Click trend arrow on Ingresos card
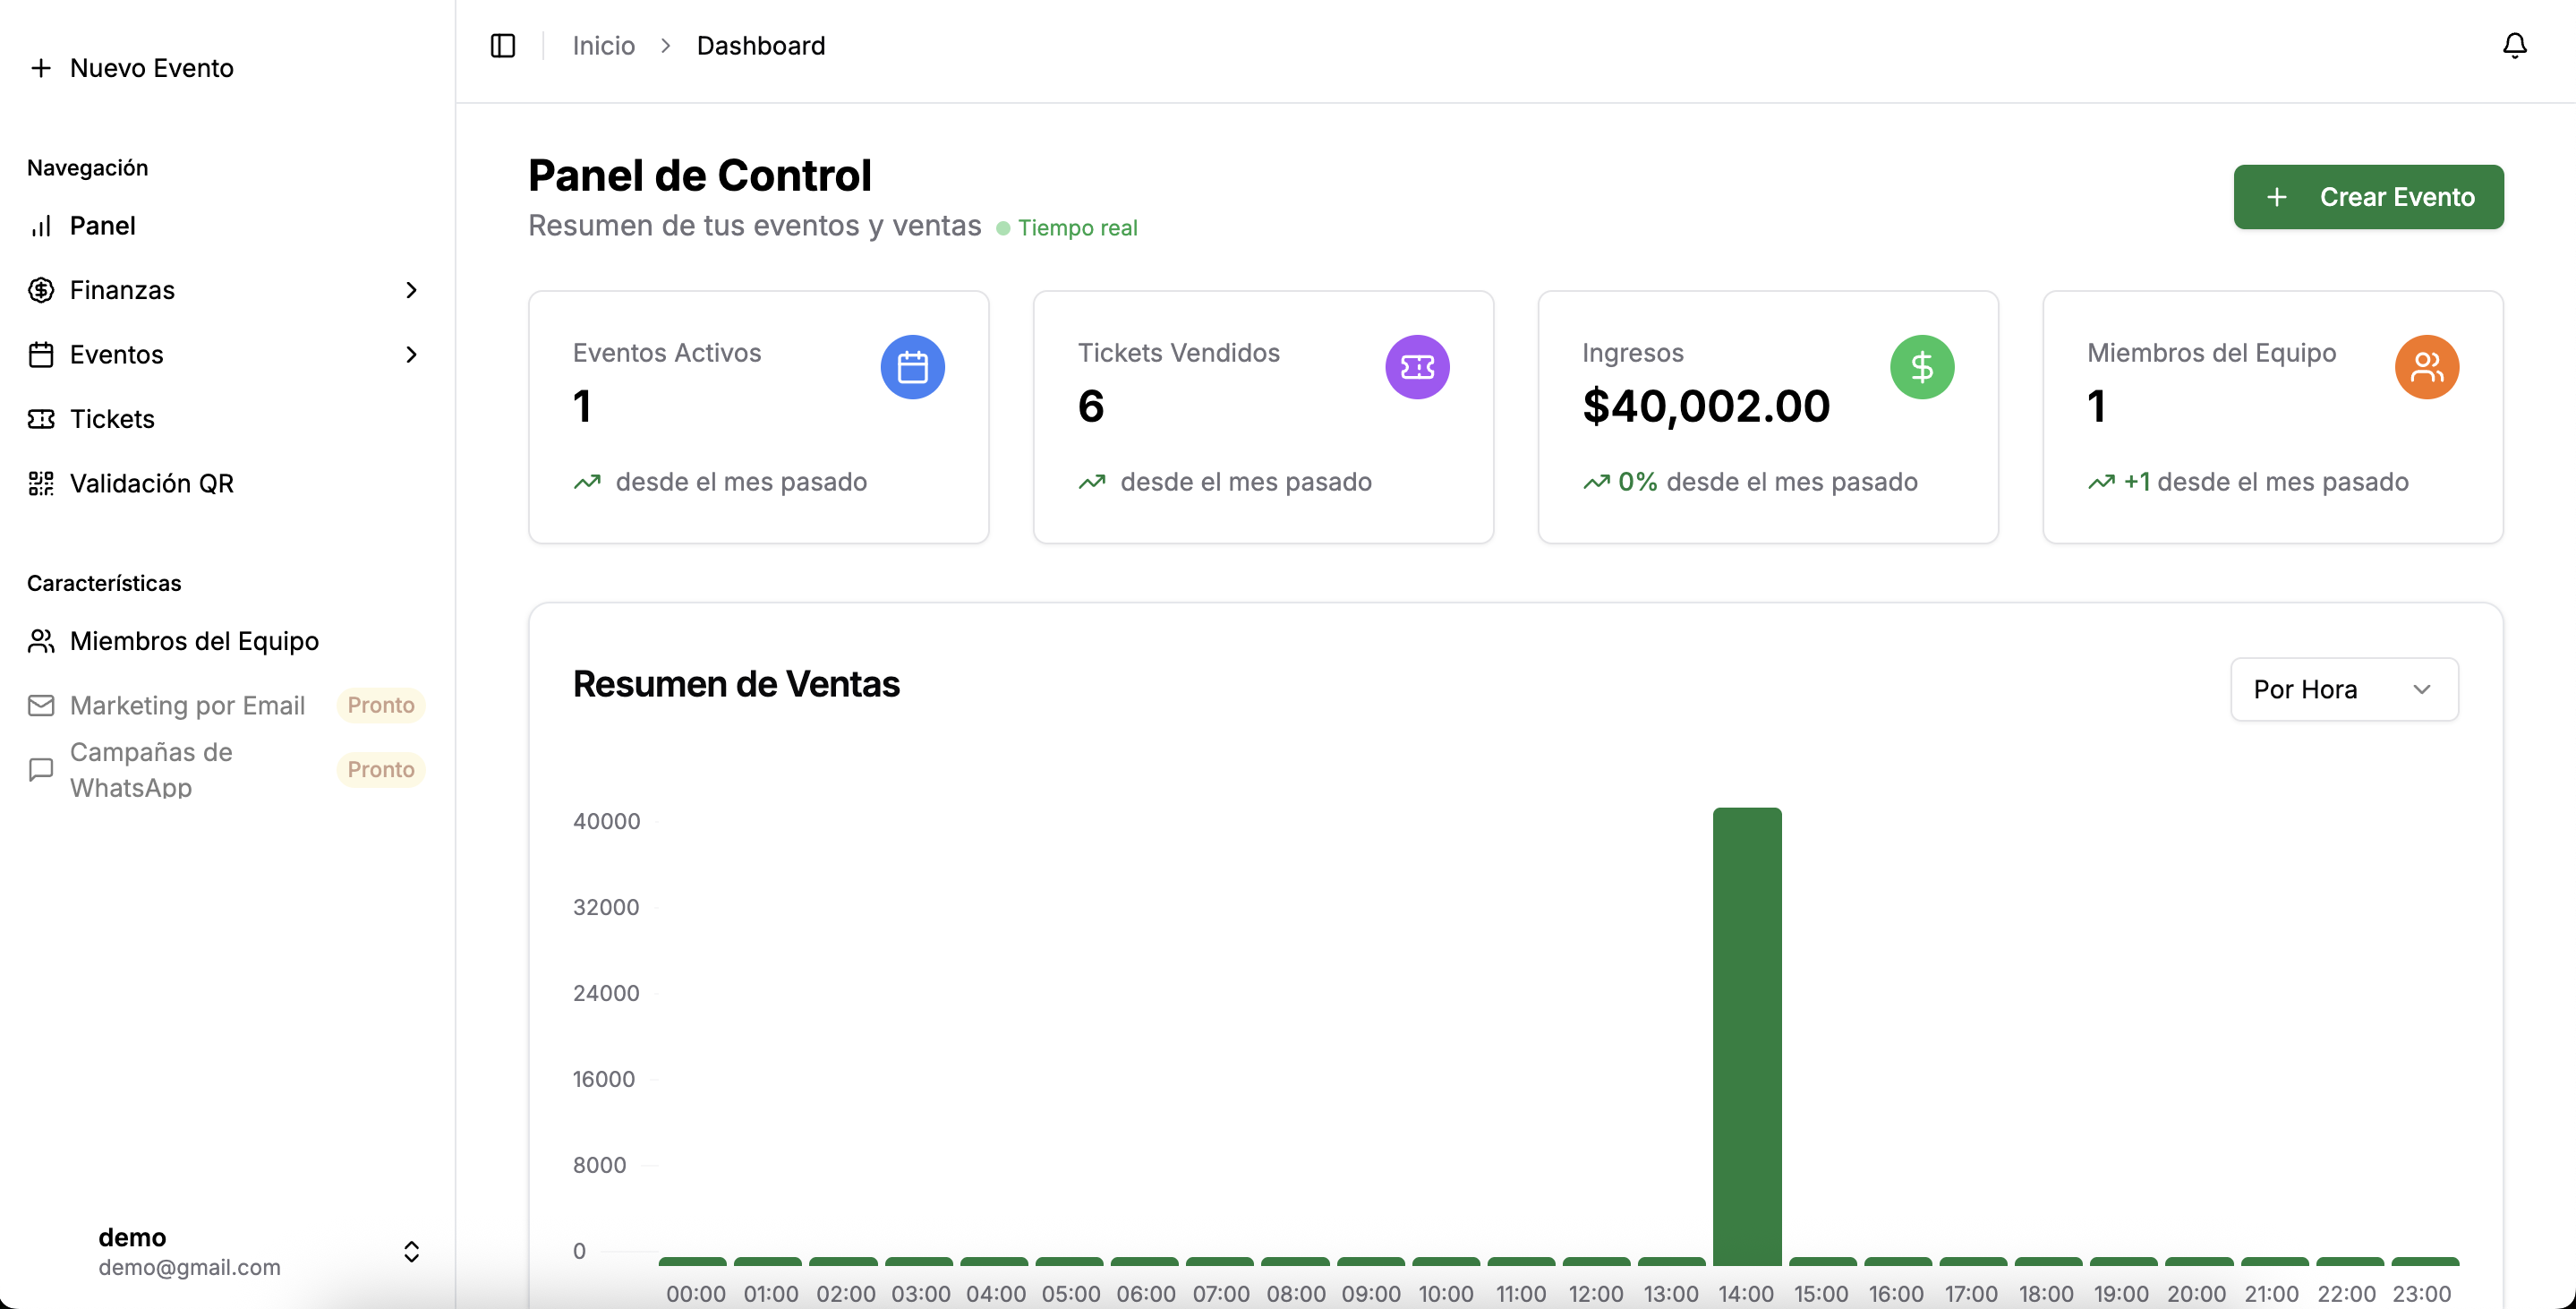 pyautogui.click(x=1596, y=482)
